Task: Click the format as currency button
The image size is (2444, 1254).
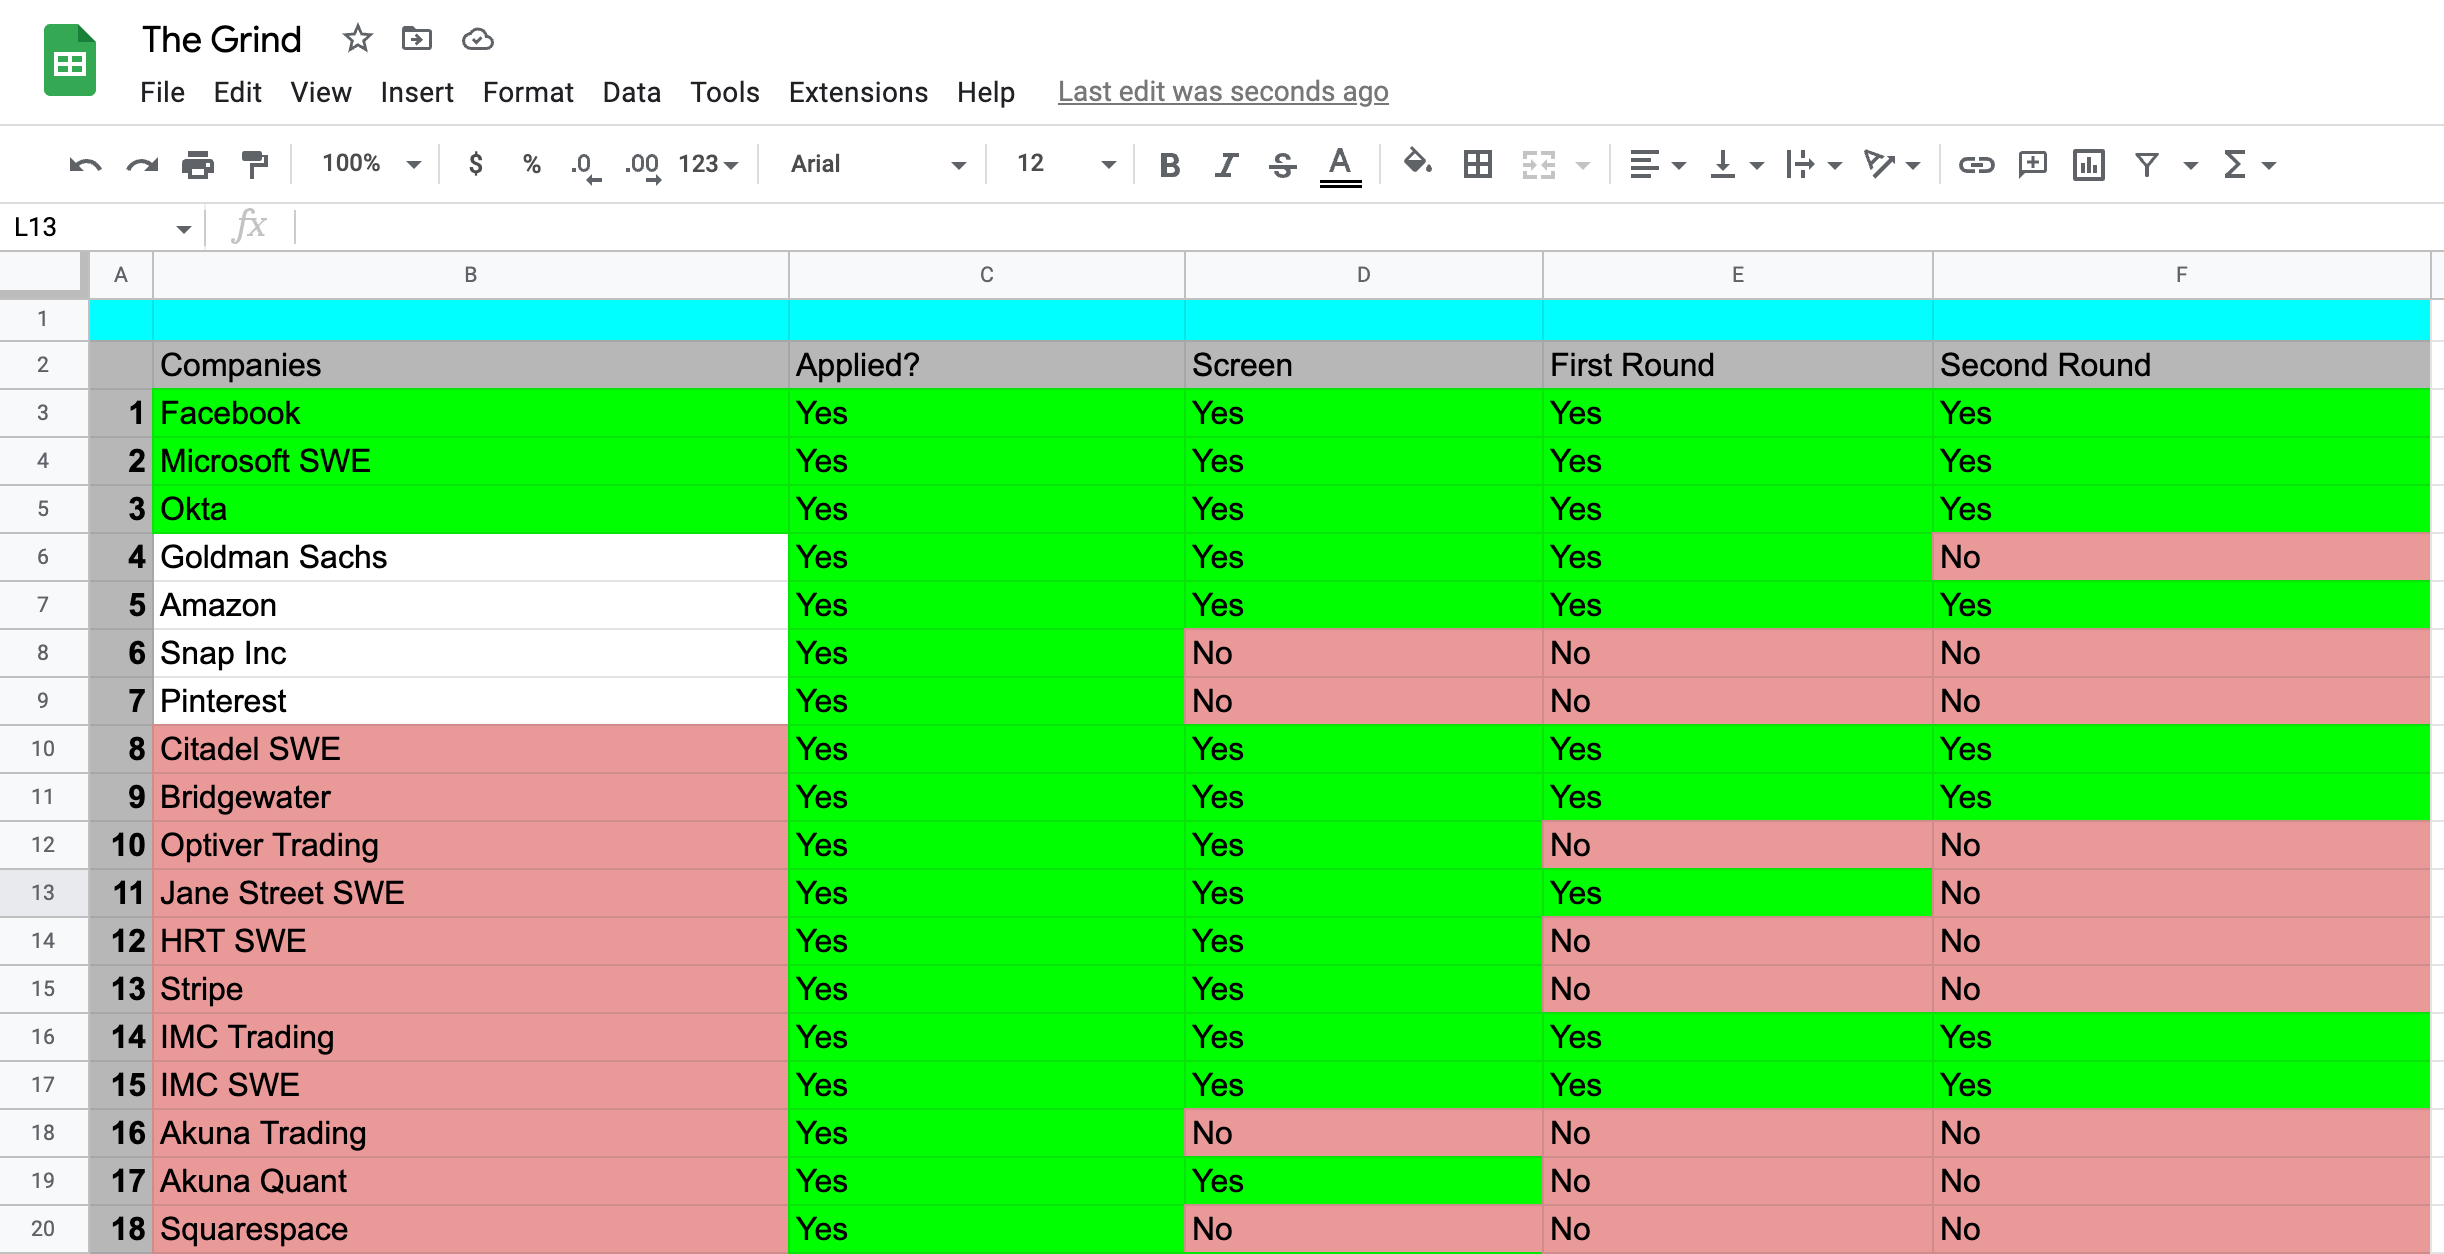Action: (476, 164)
